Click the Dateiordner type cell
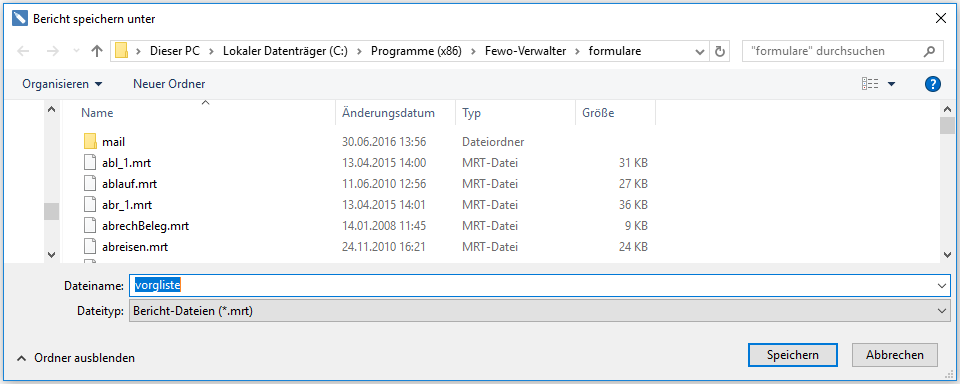This screenshot has height=384, width=960. 493,142
